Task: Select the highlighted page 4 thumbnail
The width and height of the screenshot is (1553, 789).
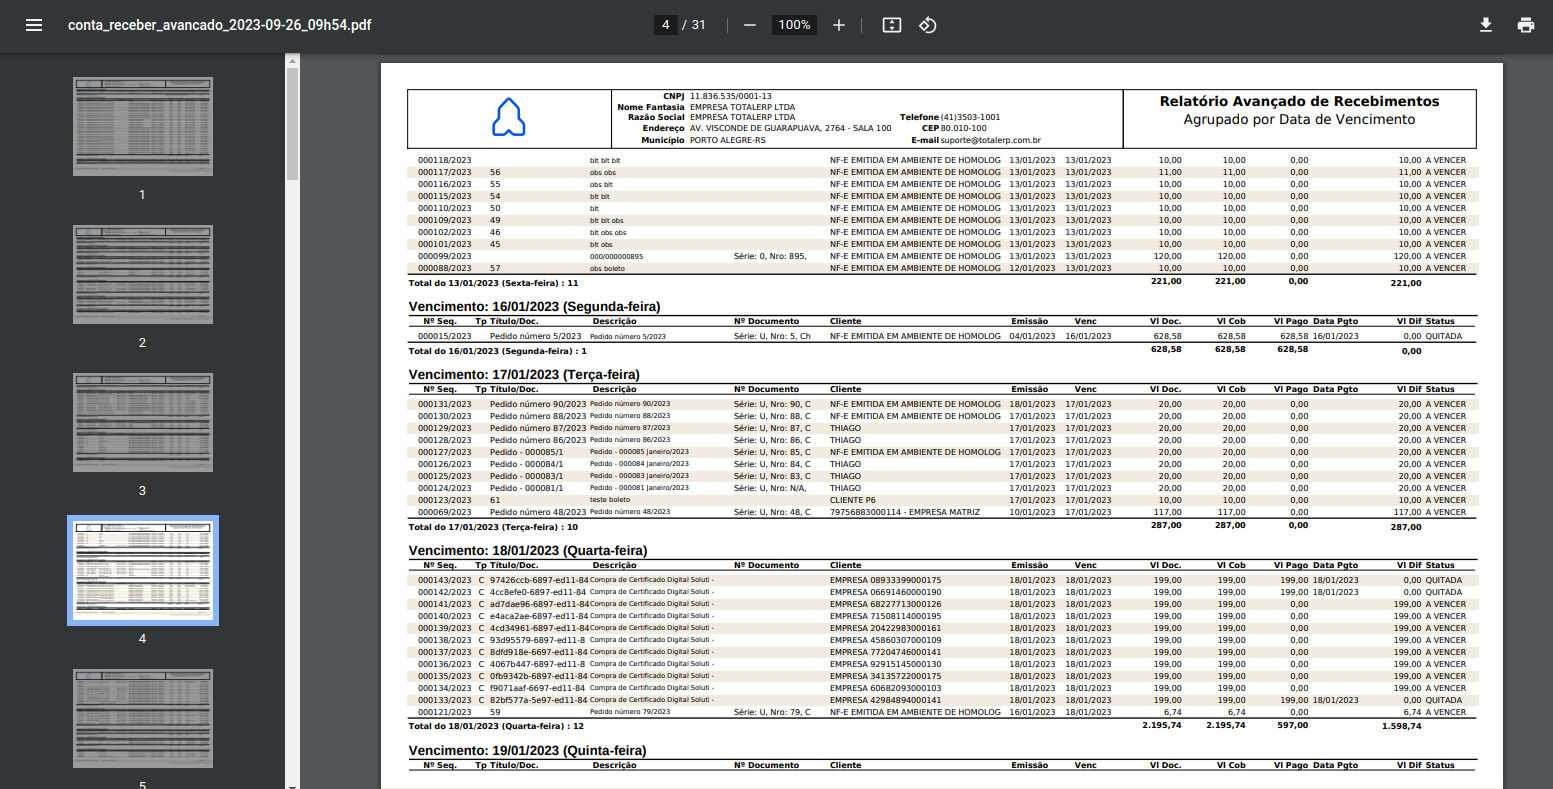Action: click(143, 570)
